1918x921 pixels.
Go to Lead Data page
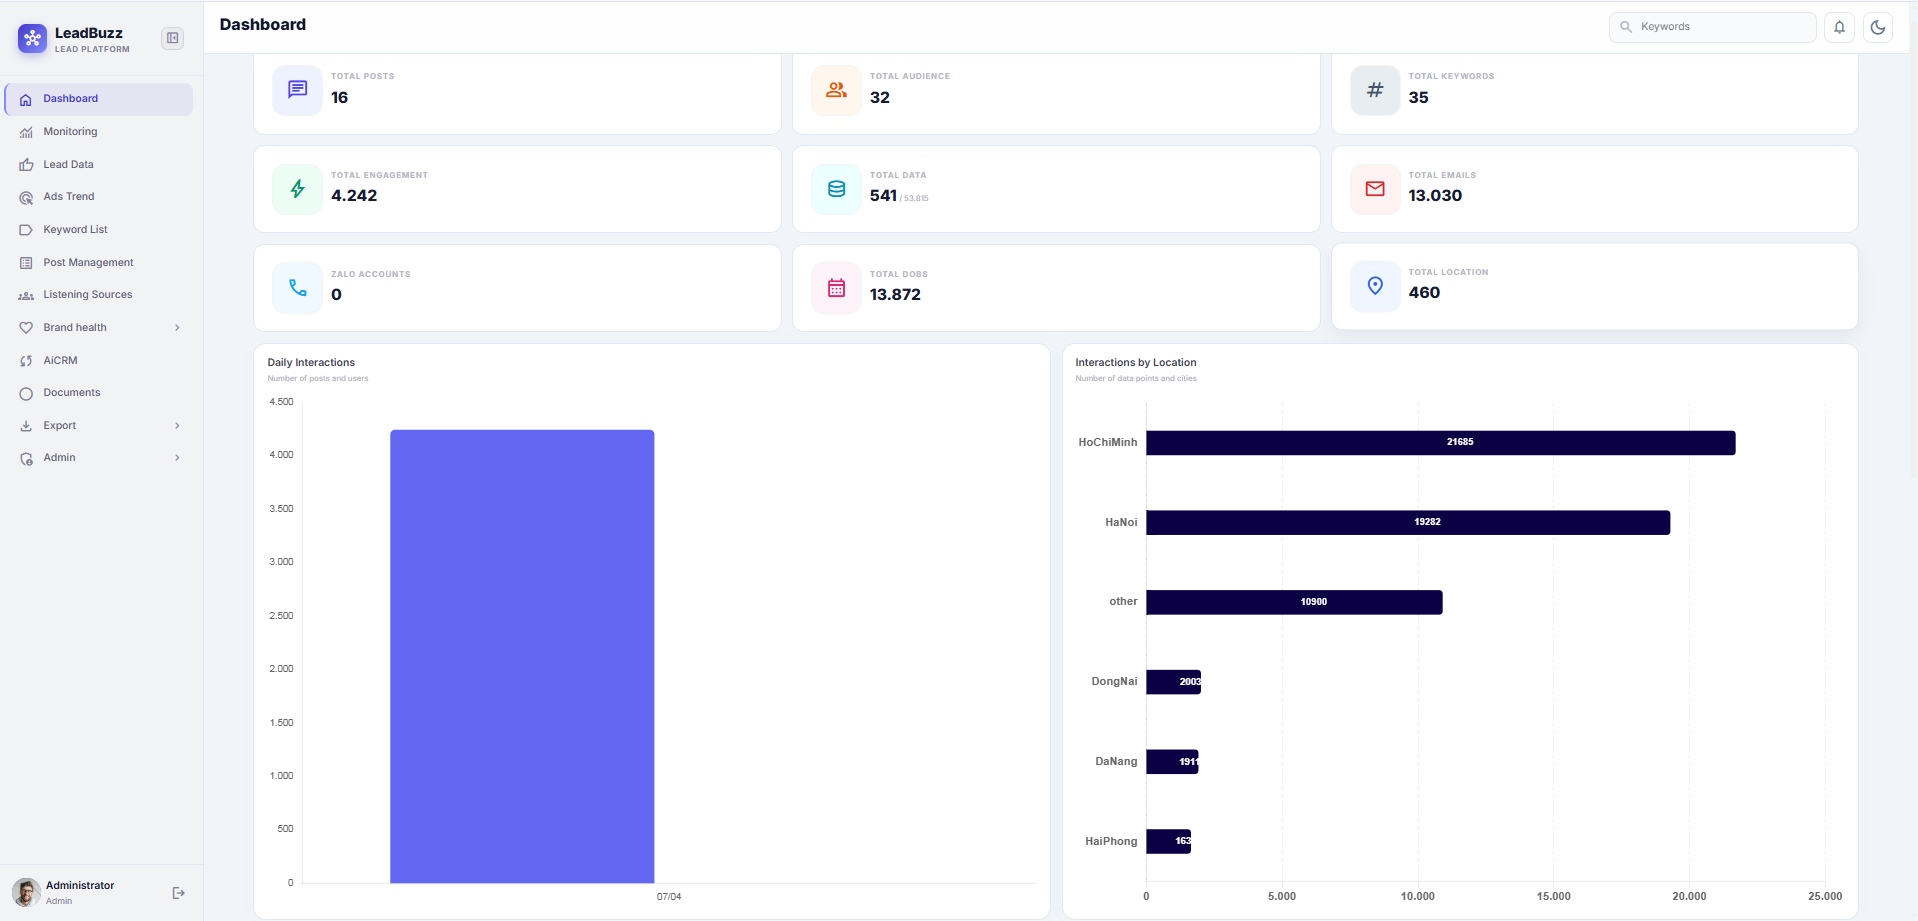coord(99,165)
